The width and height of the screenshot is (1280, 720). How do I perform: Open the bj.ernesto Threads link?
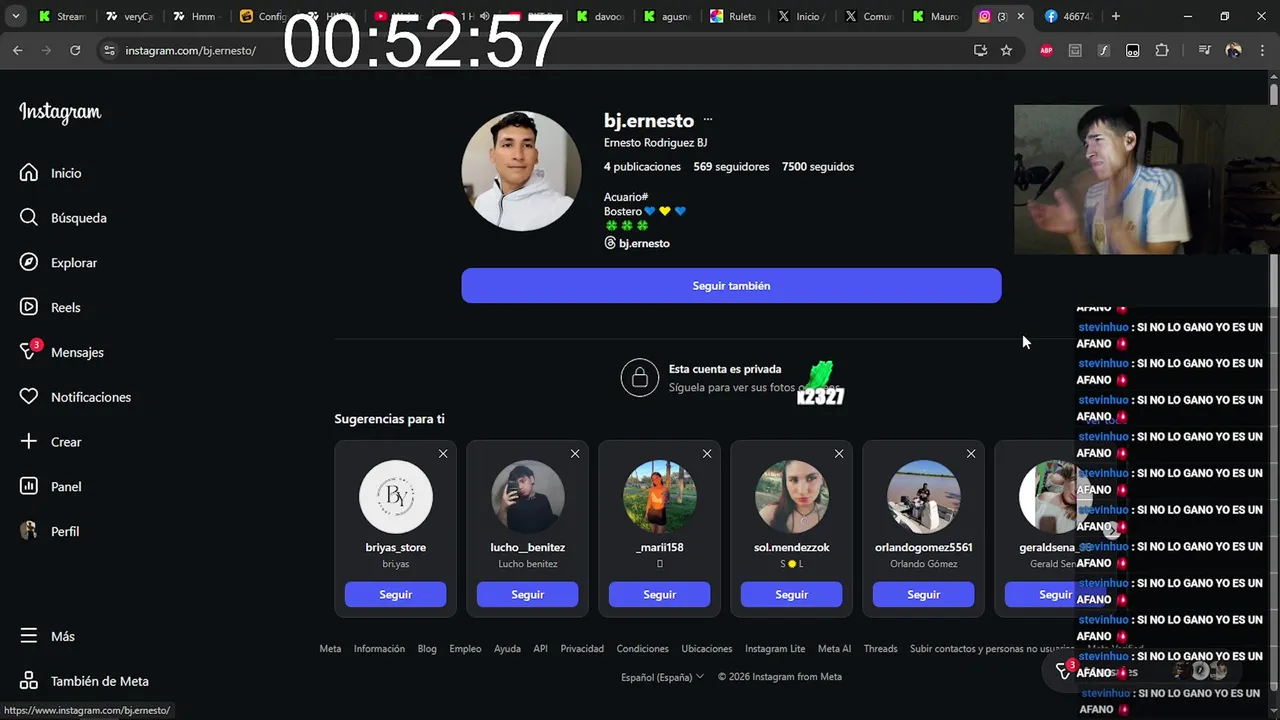coord(637,243)
